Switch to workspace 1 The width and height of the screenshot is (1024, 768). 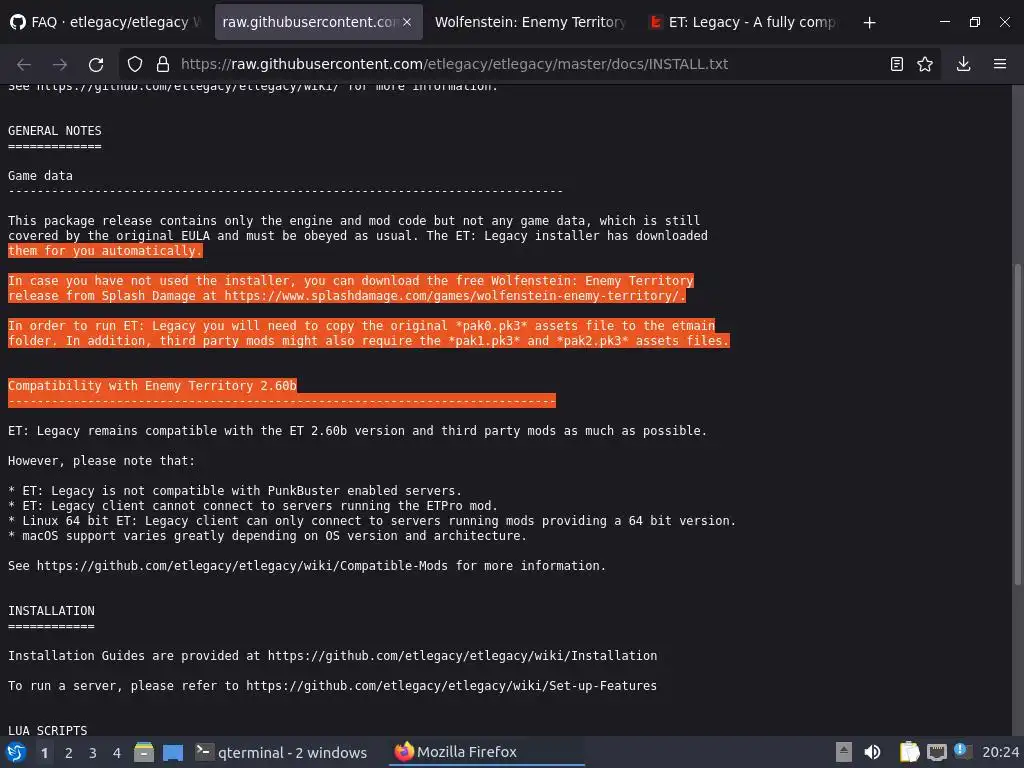pyautogui.click(x=44, y=753)
